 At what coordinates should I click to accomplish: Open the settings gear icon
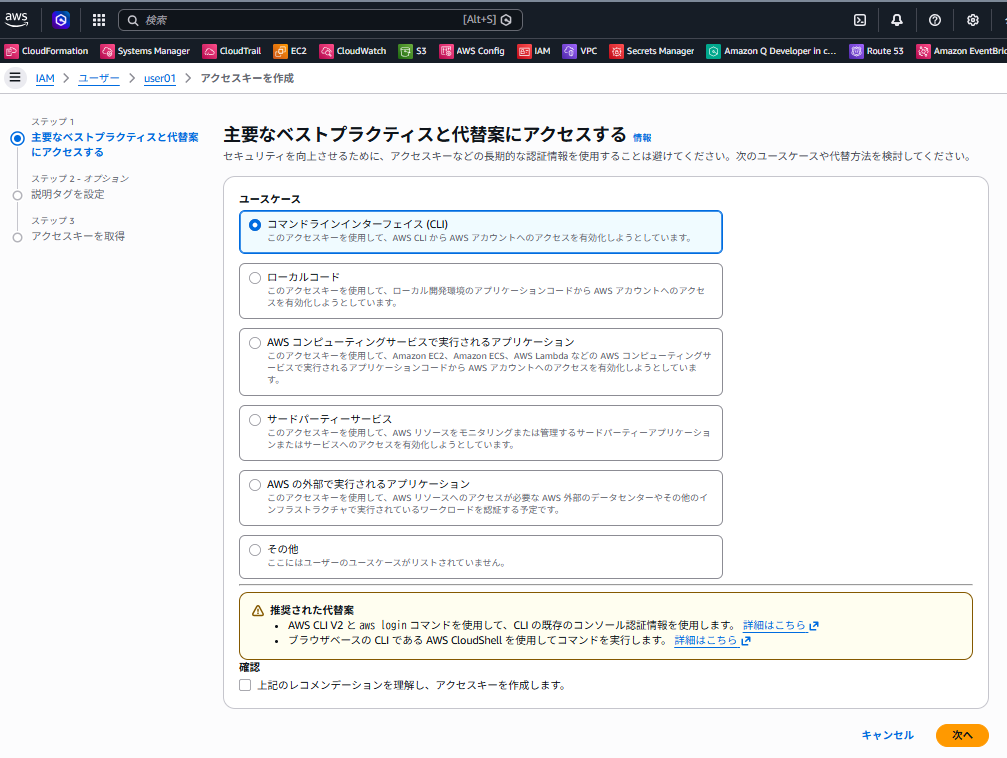(x=973, y=20)
